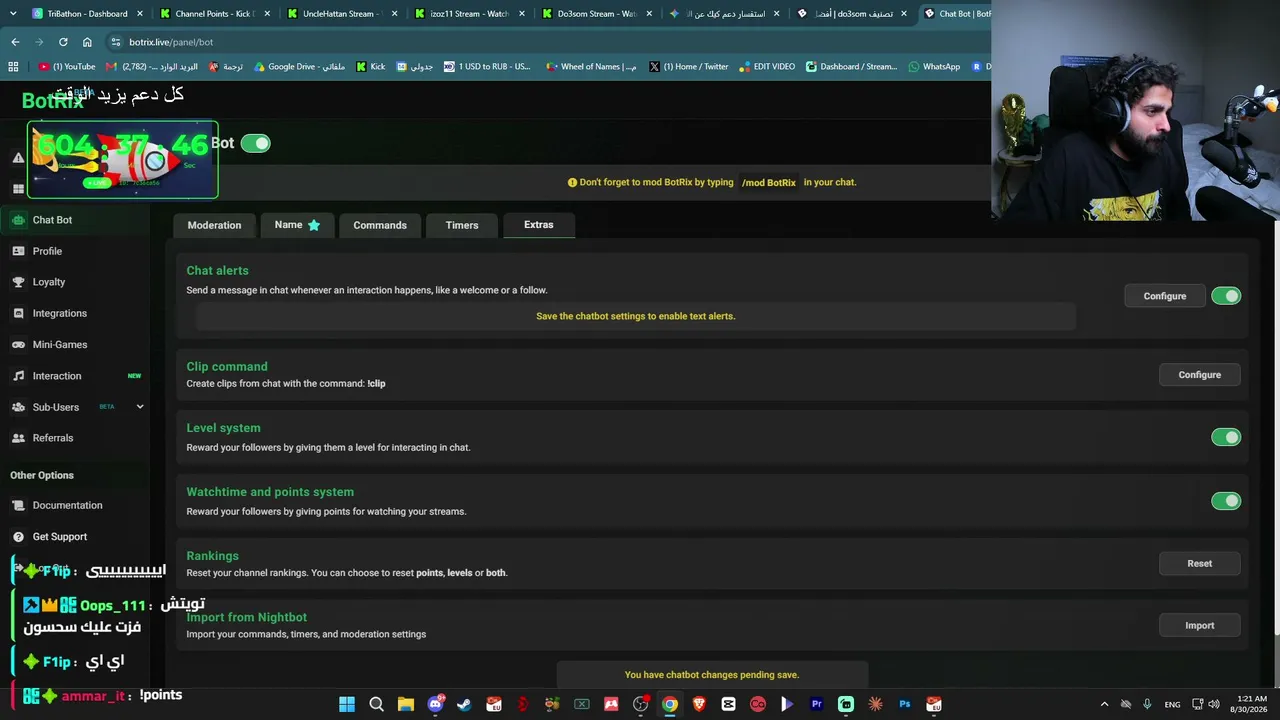The width and height of the screenshot is (1280, 720).
Task: Click Import from Nightbot button
Action: pos(1200,626)
